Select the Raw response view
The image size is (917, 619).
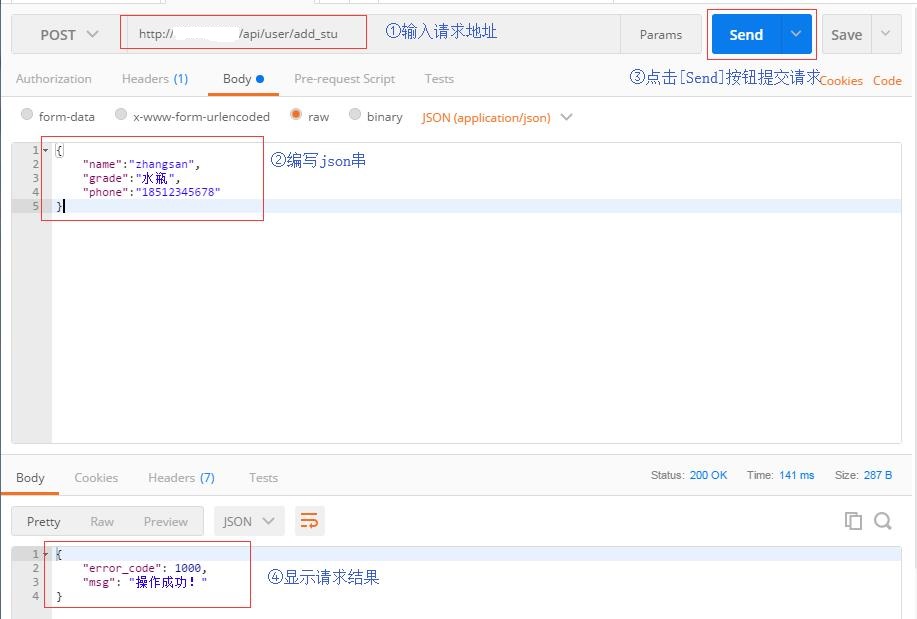point(102,521)
